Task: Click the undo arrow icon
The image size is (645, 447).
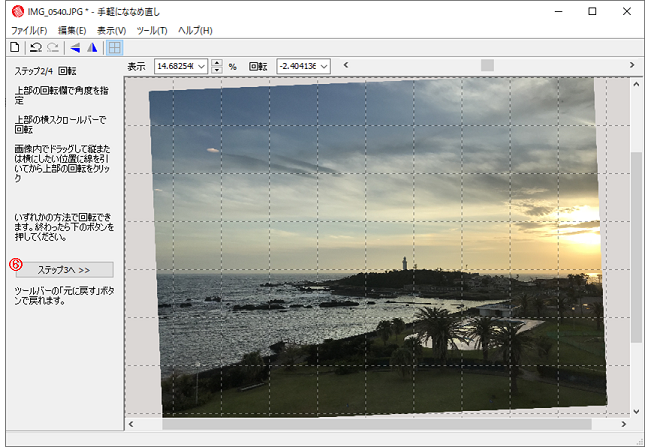Action: pyautogui.click(x=35, y=47)
